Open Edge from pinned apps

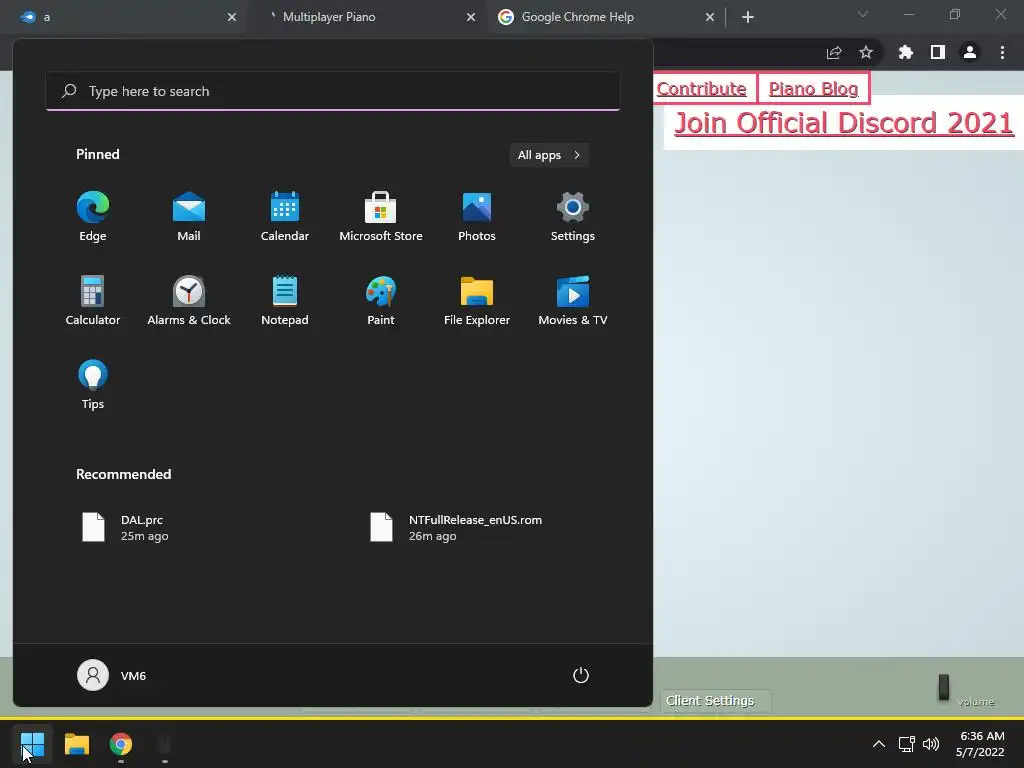(x=93, y=216)
